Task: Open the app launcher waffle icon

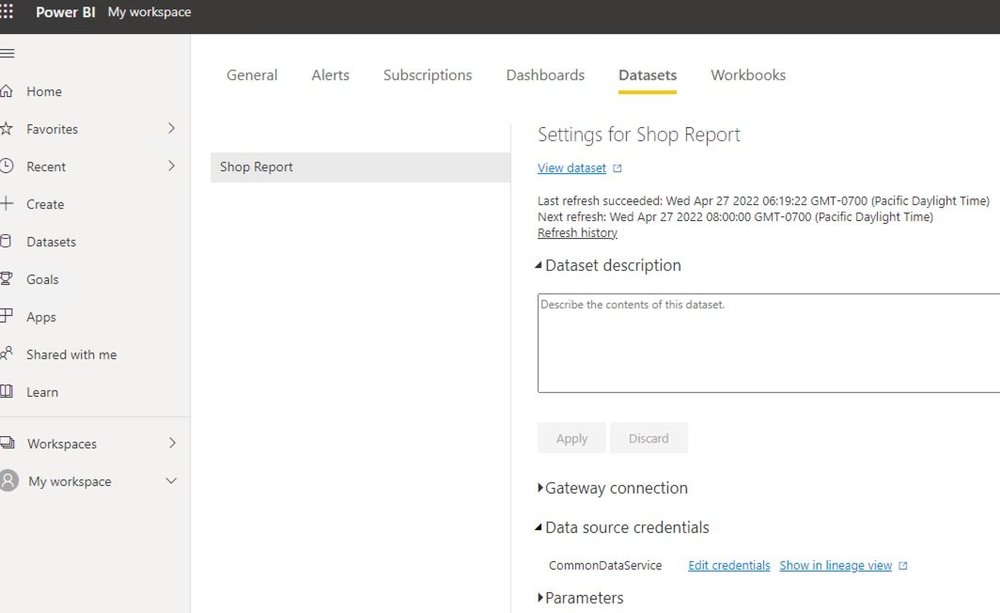Action: tap(6, 11)
